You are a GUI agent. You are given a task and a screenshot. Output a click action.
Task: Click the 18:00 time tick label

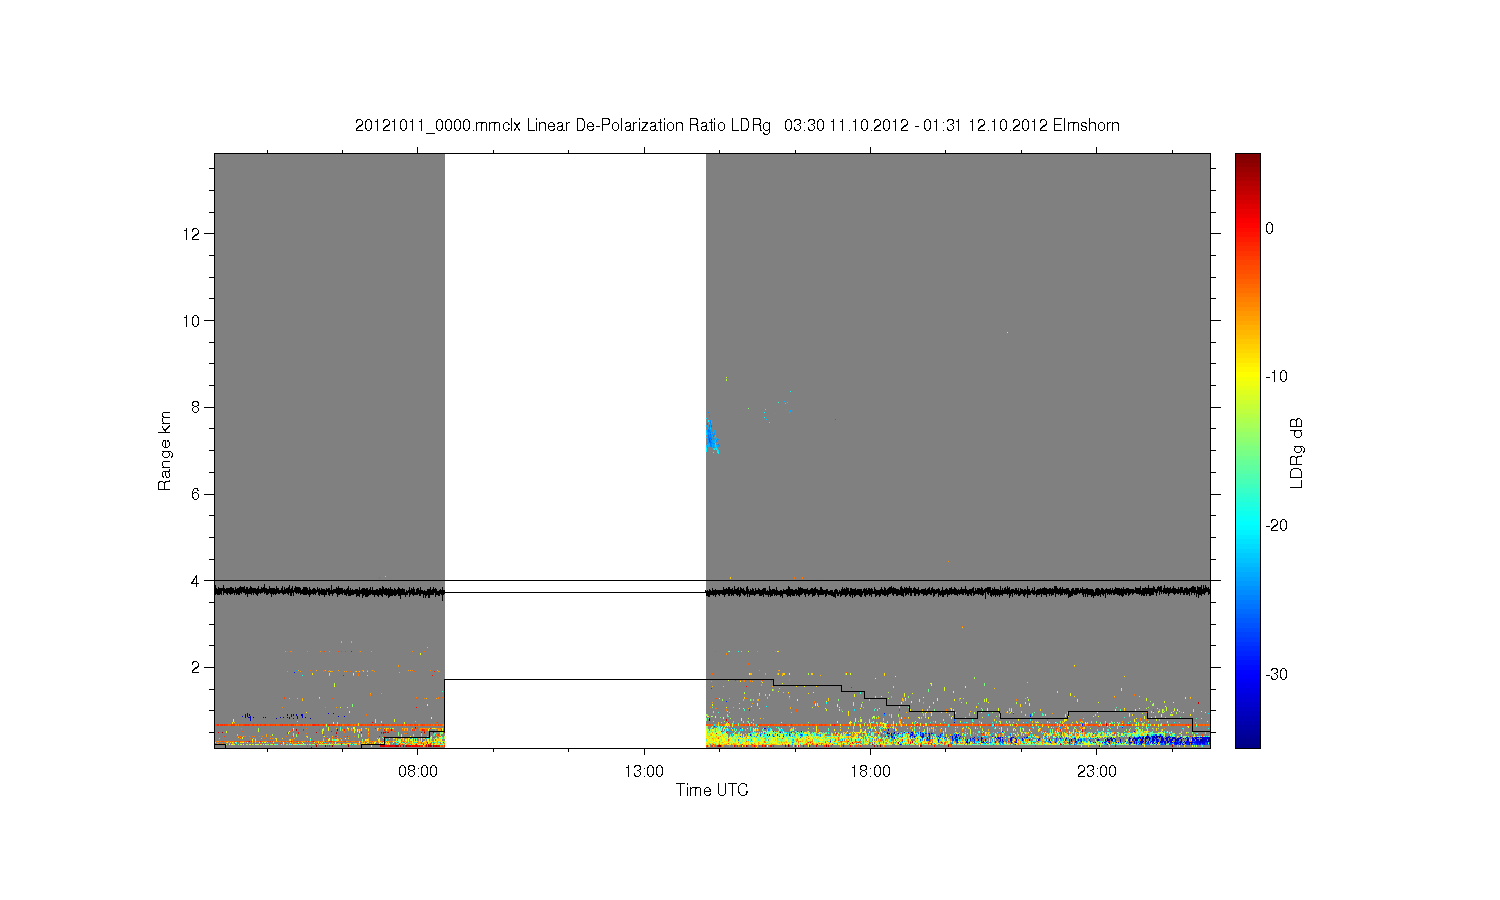coord(871,771)
